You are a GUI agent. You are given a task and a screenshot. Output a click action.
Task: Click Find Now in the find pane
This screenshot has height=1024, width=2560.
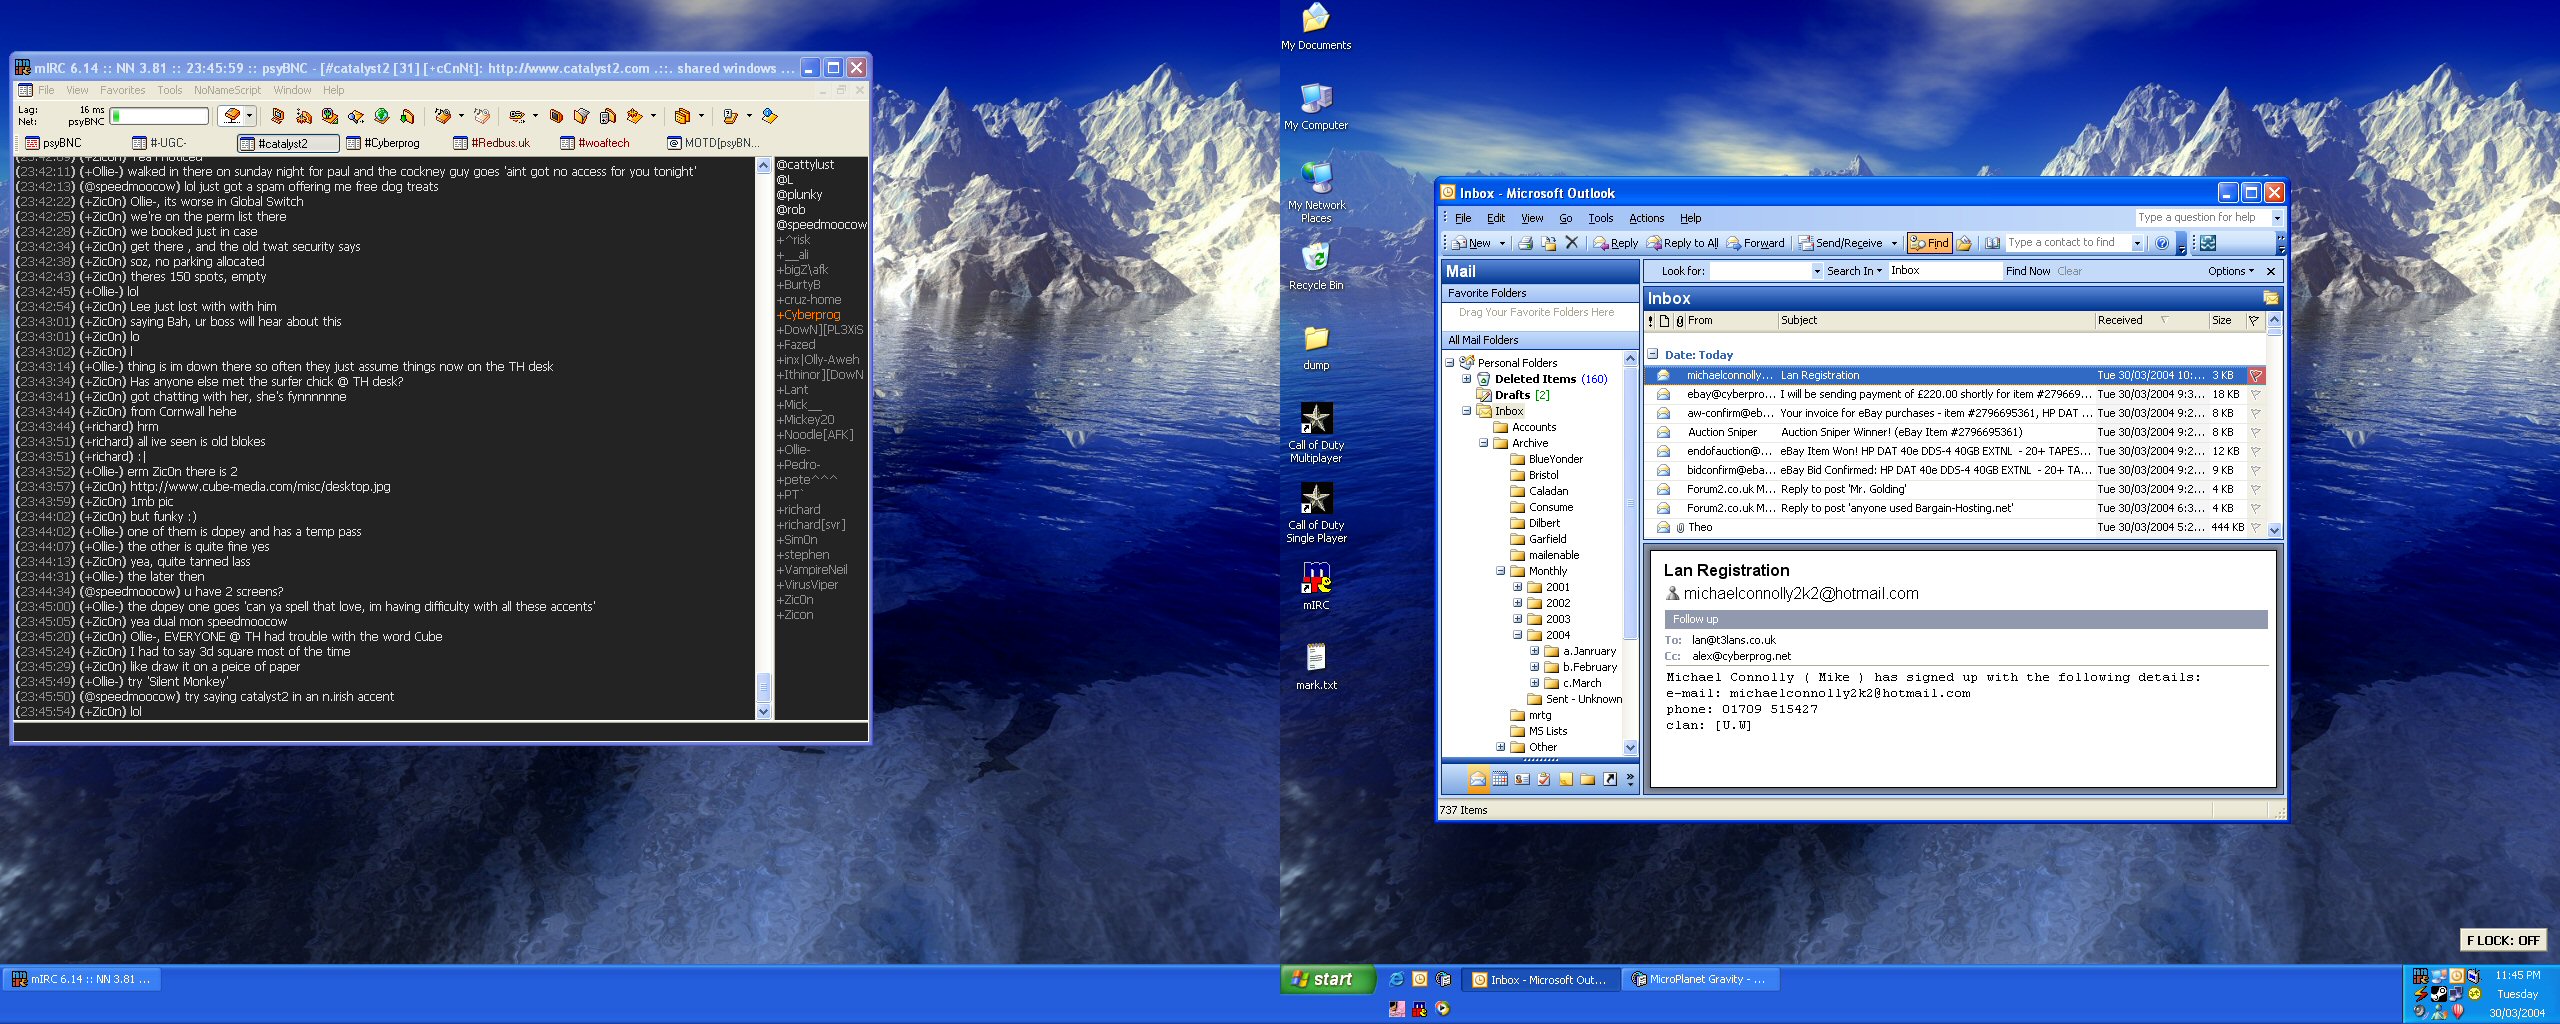pyautogui.click(x=2027, y=271)
